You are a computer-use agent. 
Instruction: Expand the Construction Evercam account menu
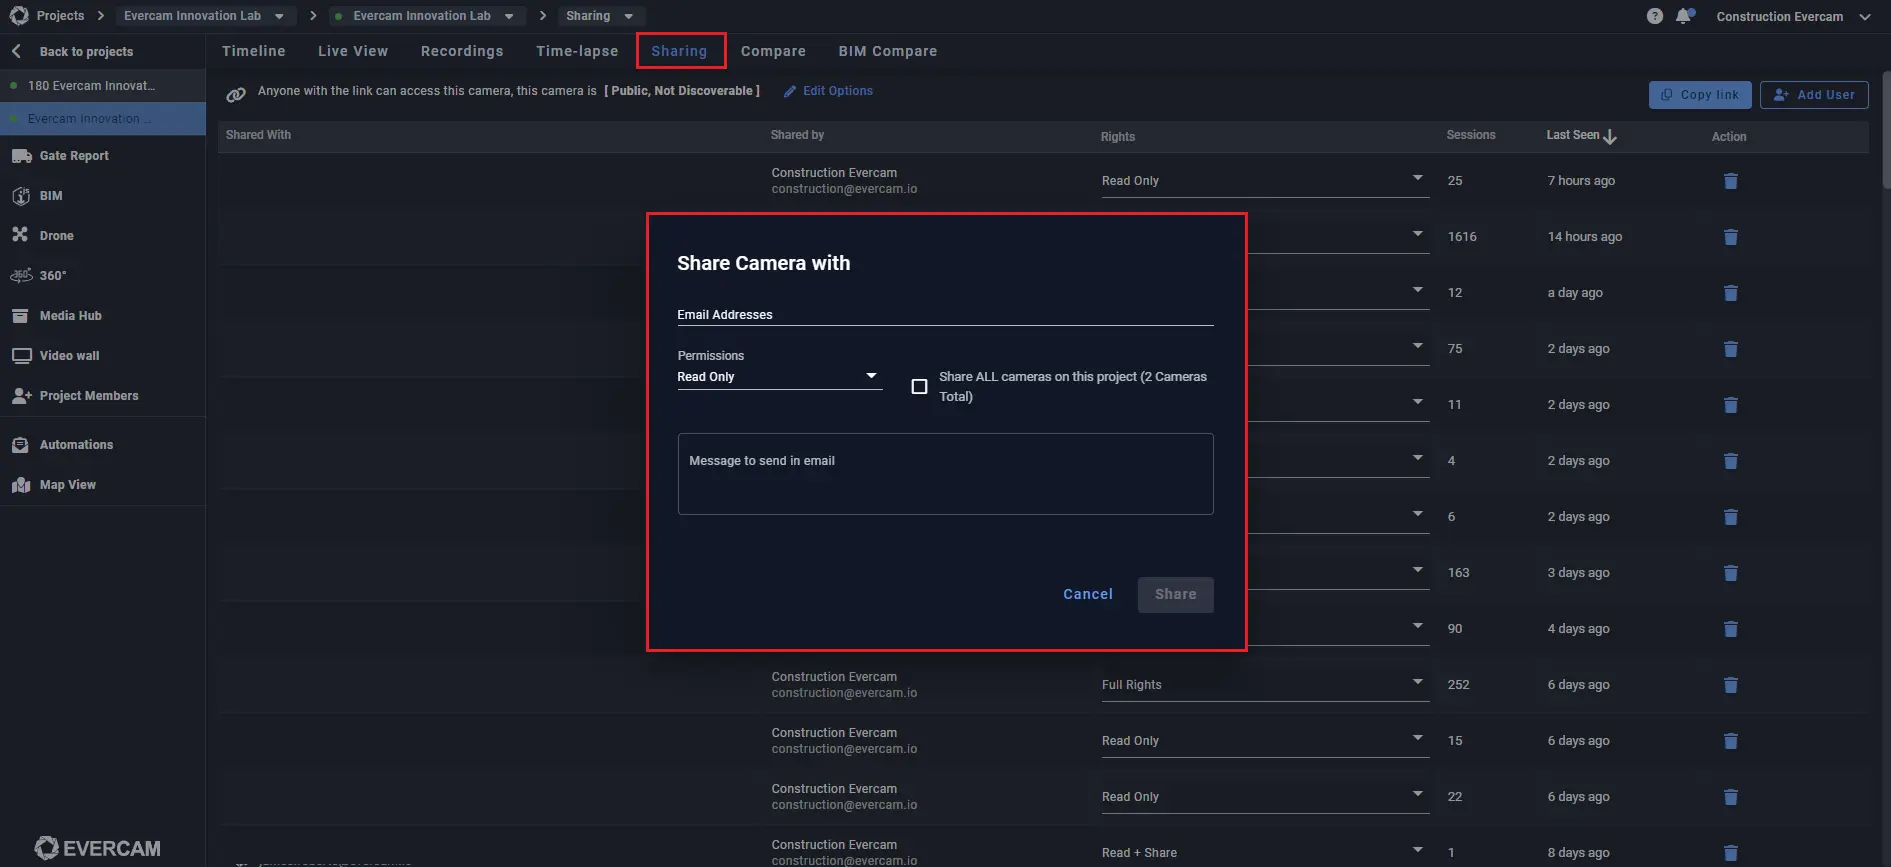(x=1792, y=17)
